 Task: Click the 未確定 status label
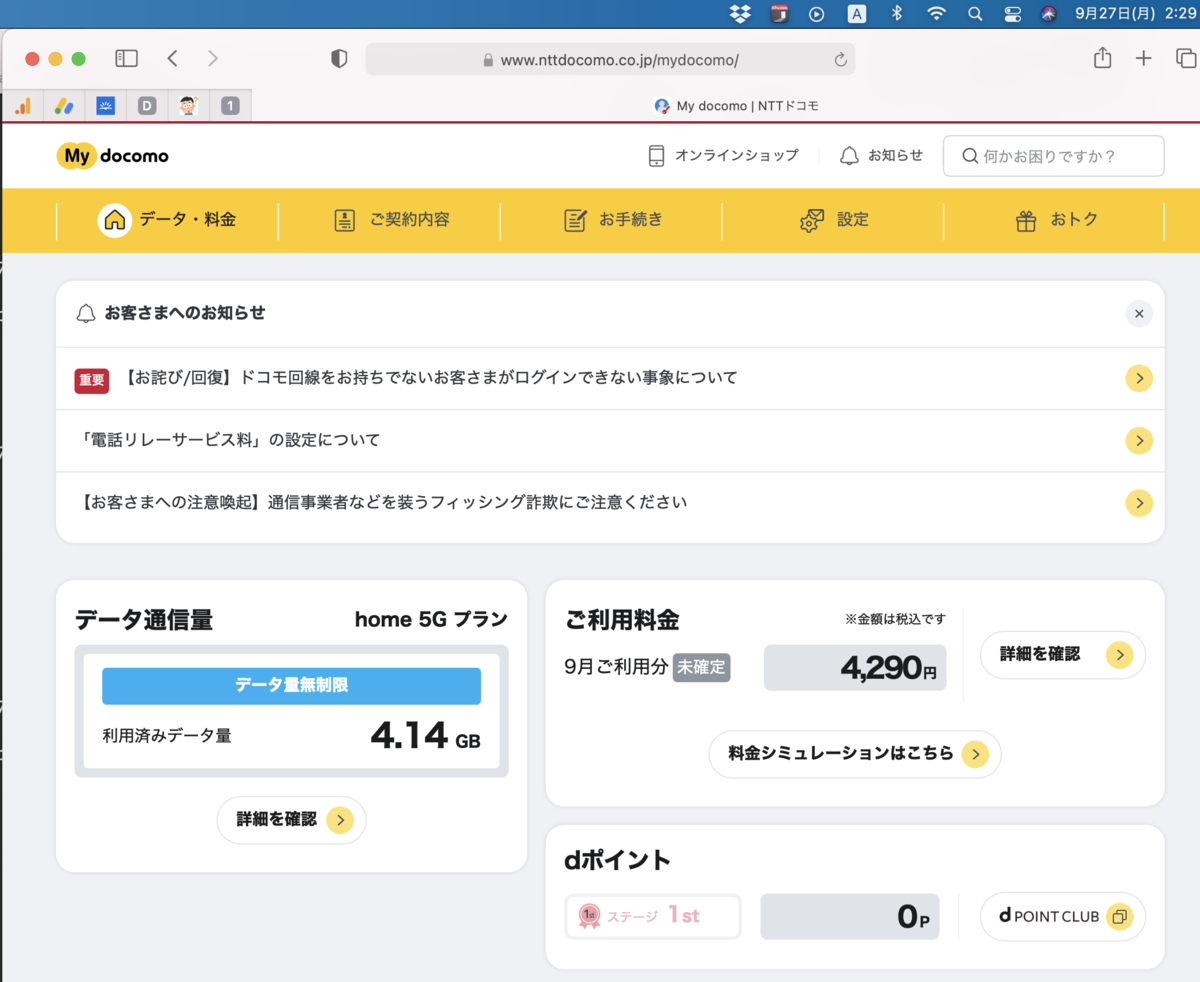point(702,667)
